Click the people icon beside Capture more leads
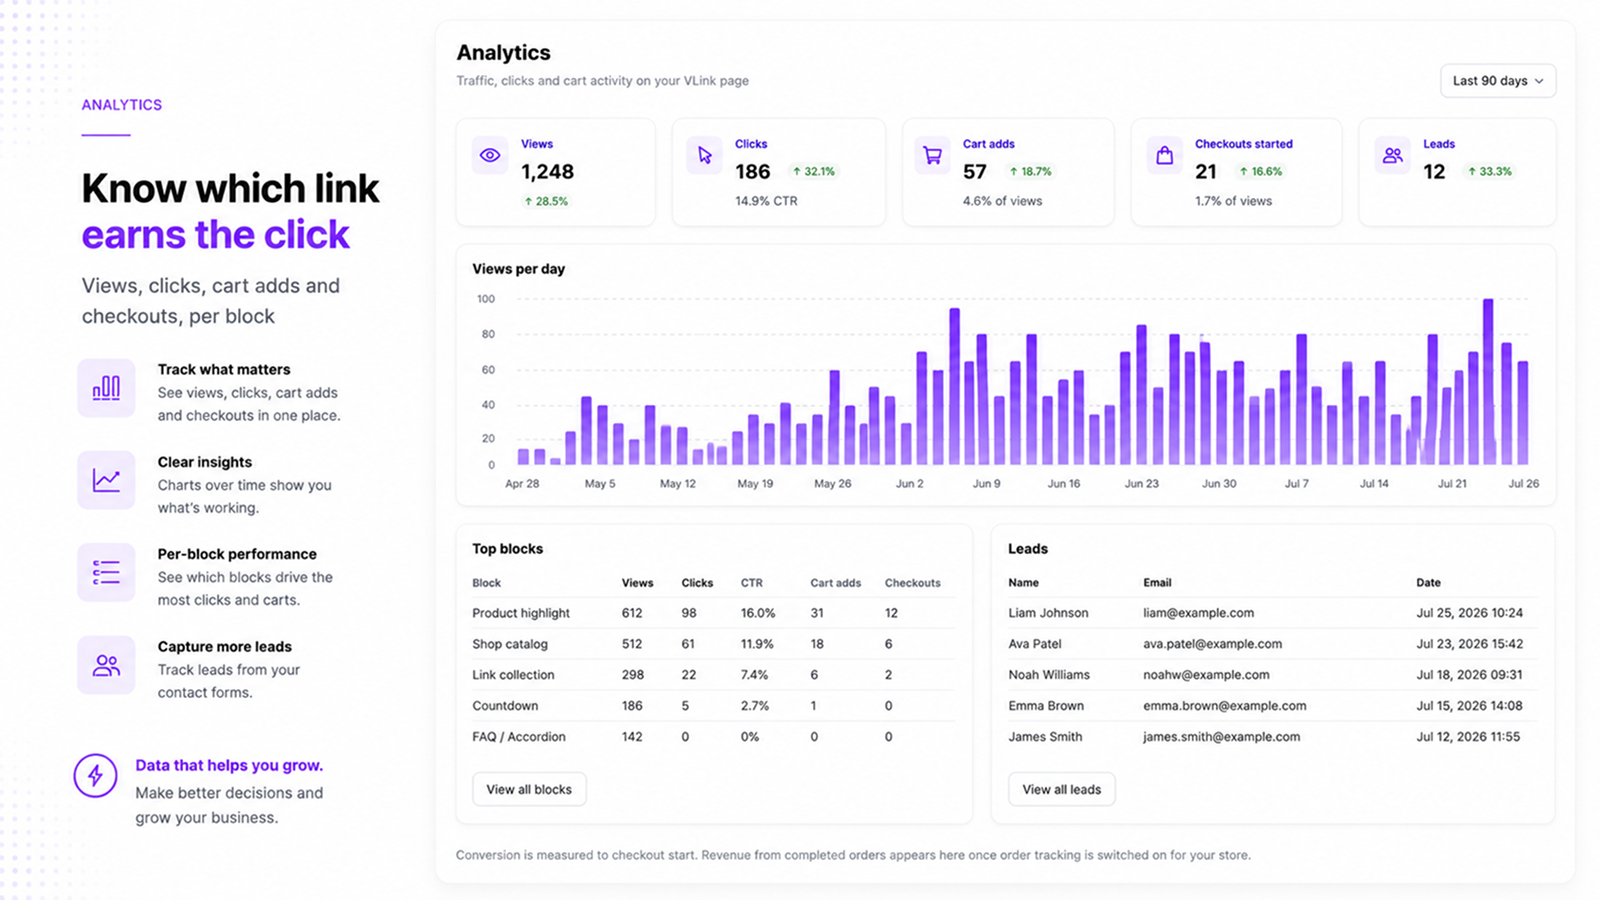 click(x=106, y=665)
